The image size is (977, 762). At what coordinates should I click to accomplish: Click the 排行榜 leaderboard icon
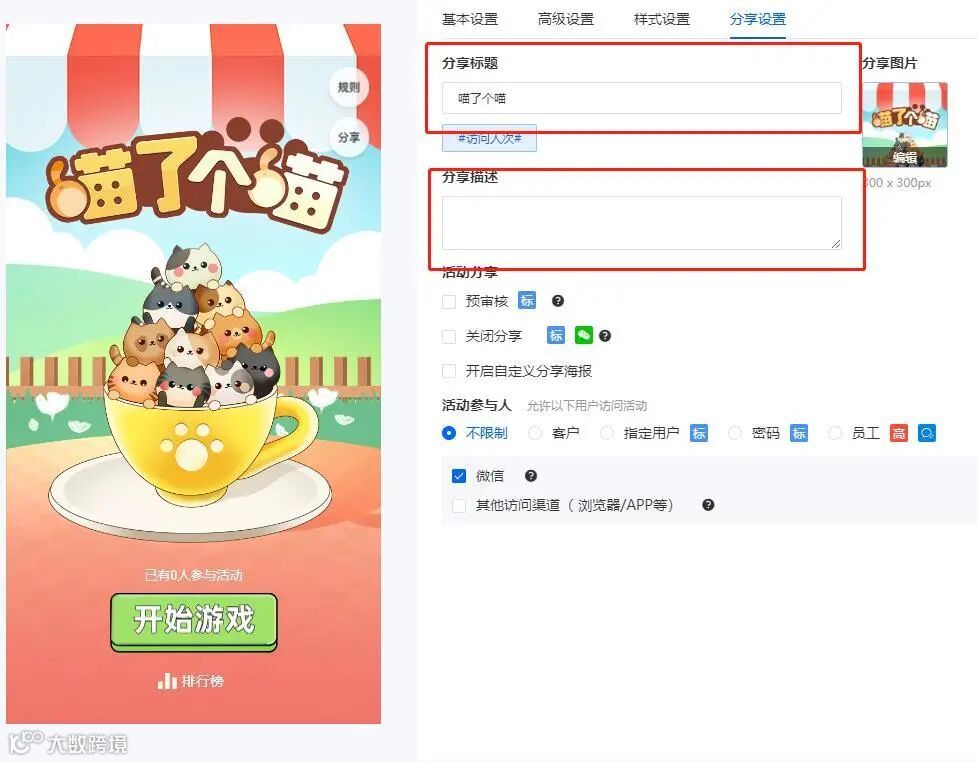[167, 680]
